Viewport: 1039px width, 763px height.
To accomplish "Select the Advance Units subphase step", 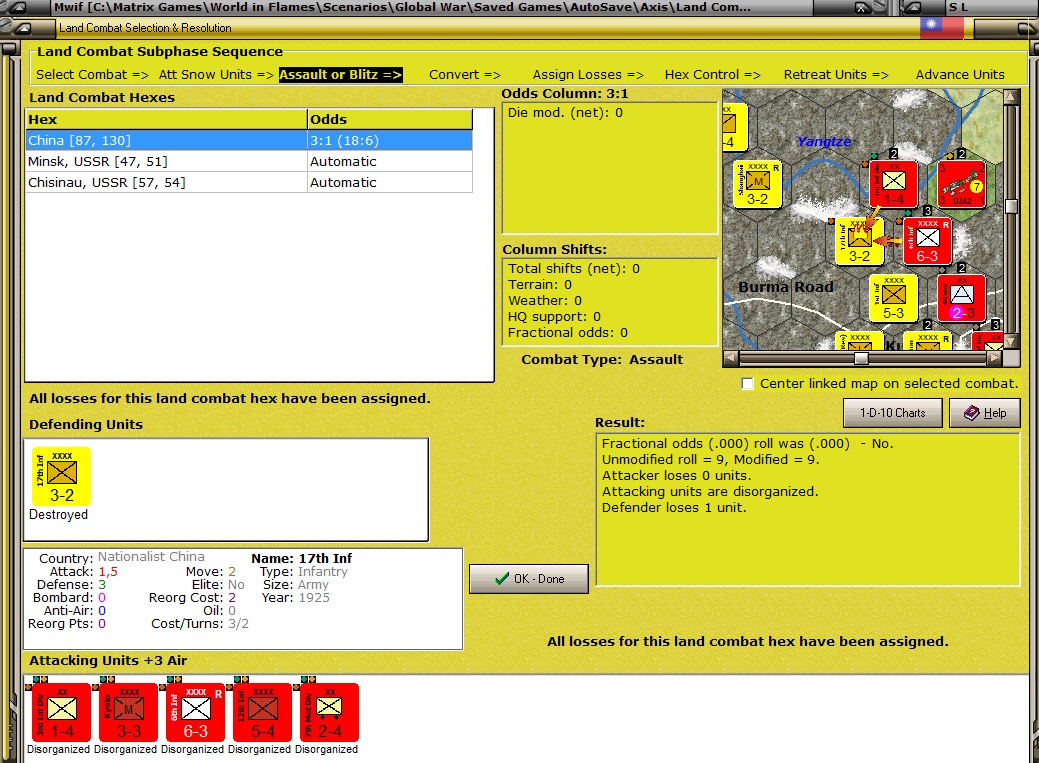I will (x=960, y=74).
